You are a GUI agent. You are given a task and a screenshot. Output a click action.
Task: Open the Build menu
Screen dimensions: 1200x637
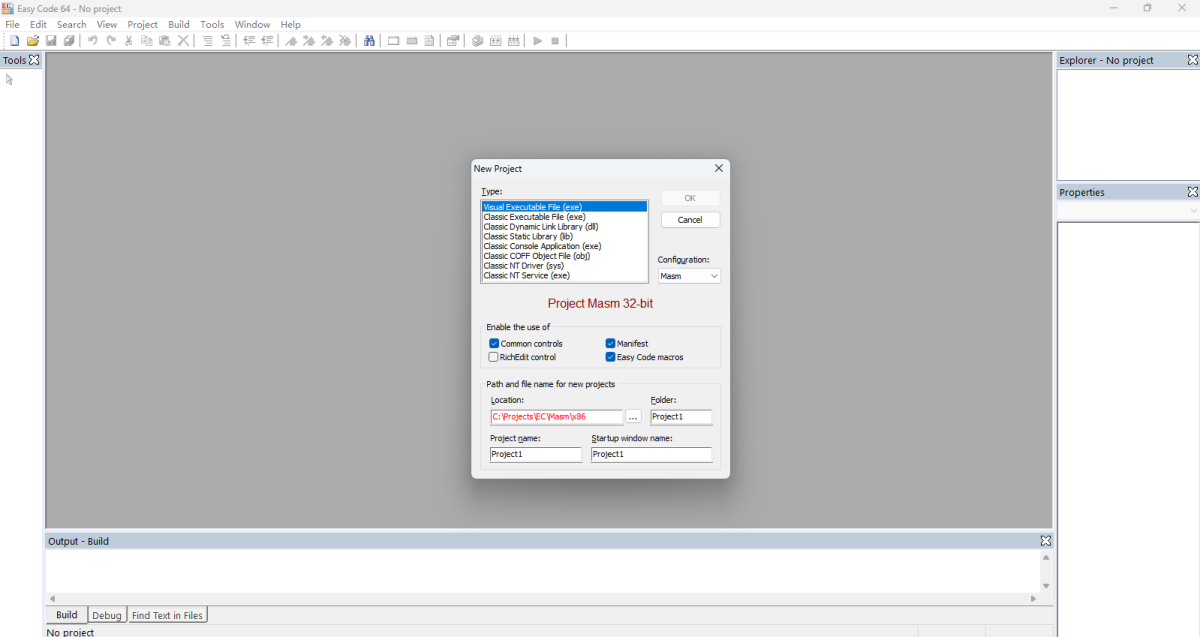pyautogui.click(x=179, y=24)
